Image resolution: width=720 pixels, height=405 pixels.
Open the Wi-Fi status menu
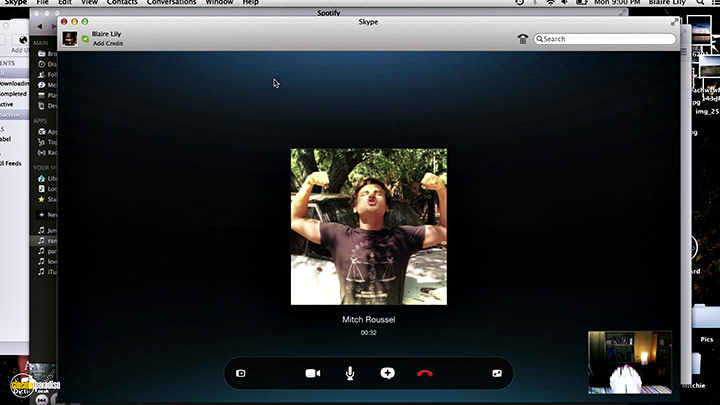(x=550, y=2)
